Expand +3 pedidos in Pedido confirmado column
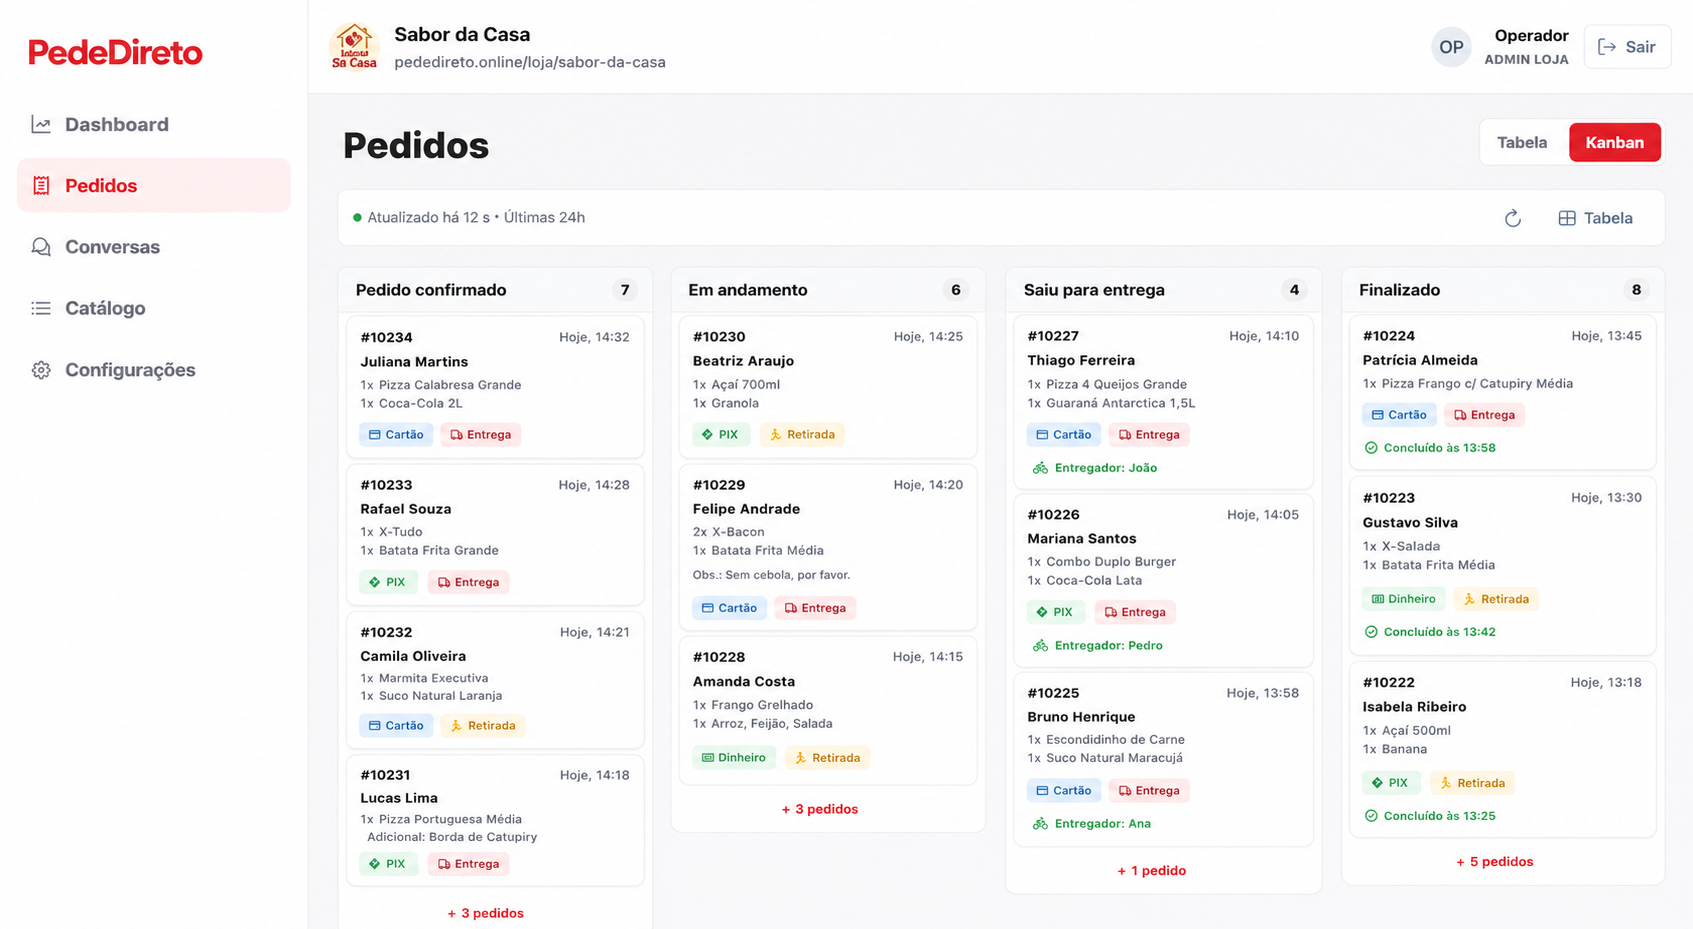 (x=485, y=913)
